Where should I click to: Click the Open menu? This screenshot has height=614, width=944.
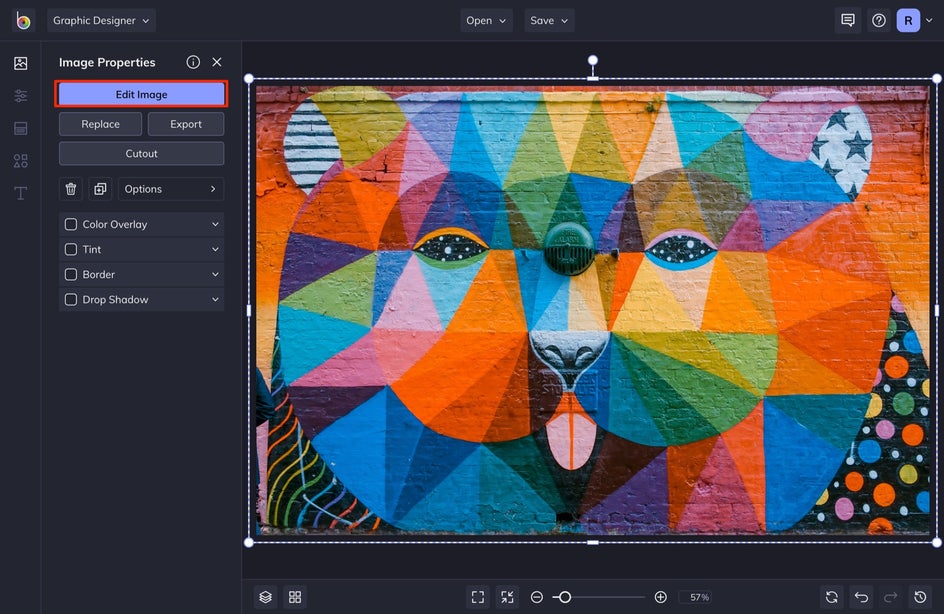coord(486,20)
